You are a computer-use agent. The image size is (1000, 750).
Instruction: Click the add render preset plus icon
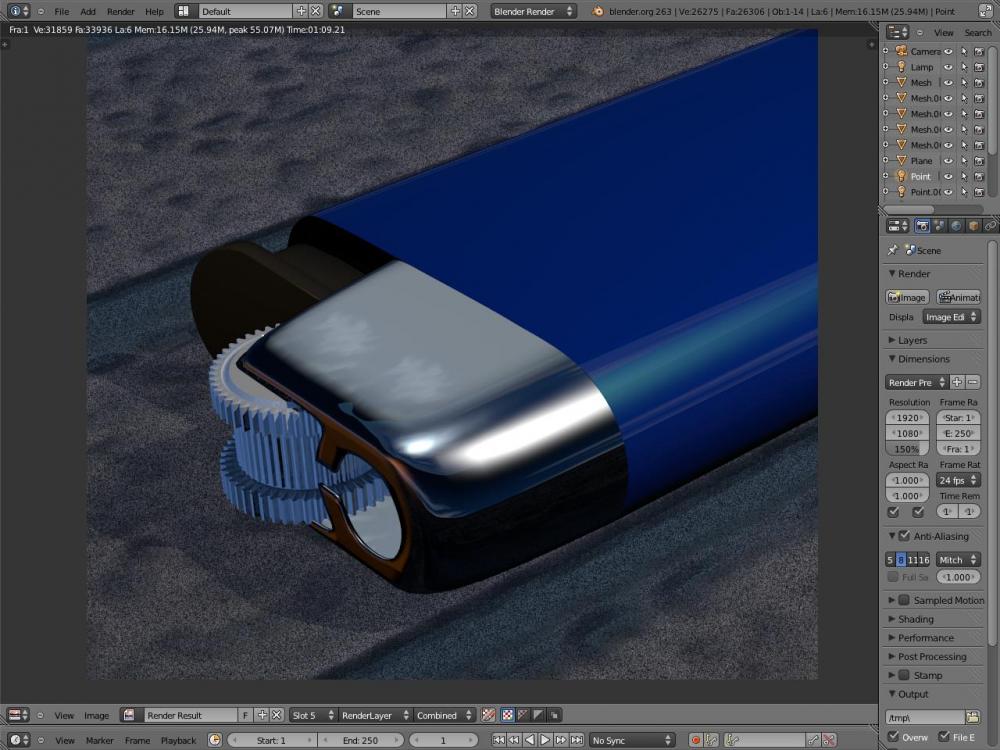[x=957, y=382]
